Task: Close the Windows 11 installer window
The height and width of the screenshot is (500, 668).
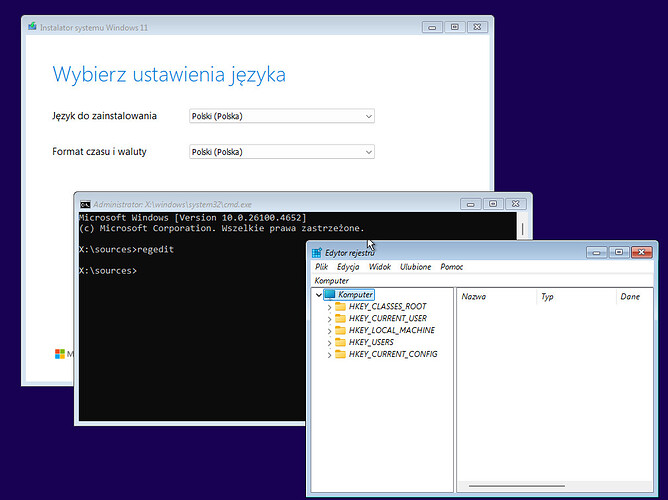Action: click(x=477, y=27)
